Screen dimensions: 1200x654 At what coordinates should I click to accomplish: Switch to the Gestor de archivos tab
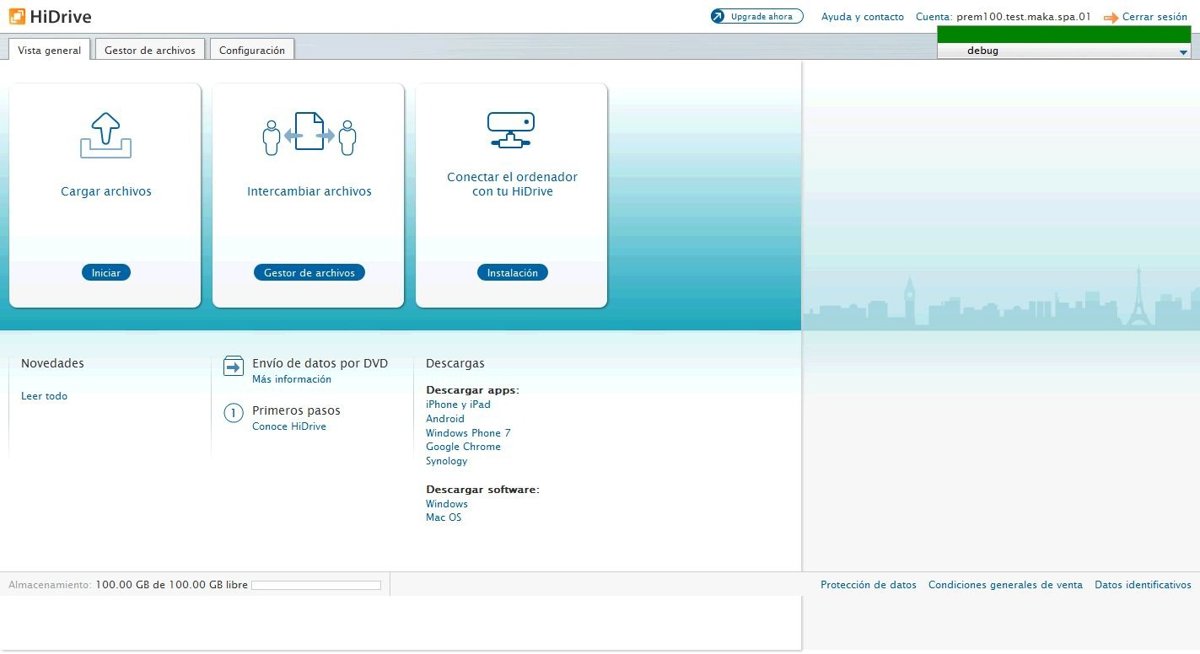click(150, 50)
